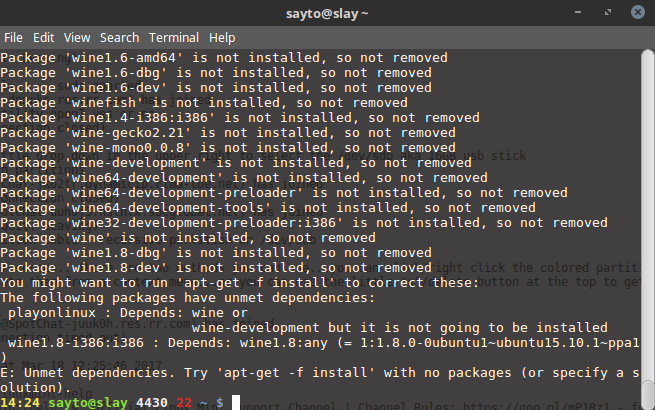Click the 'You might want to run' suggestion line

tap(240, 283)
